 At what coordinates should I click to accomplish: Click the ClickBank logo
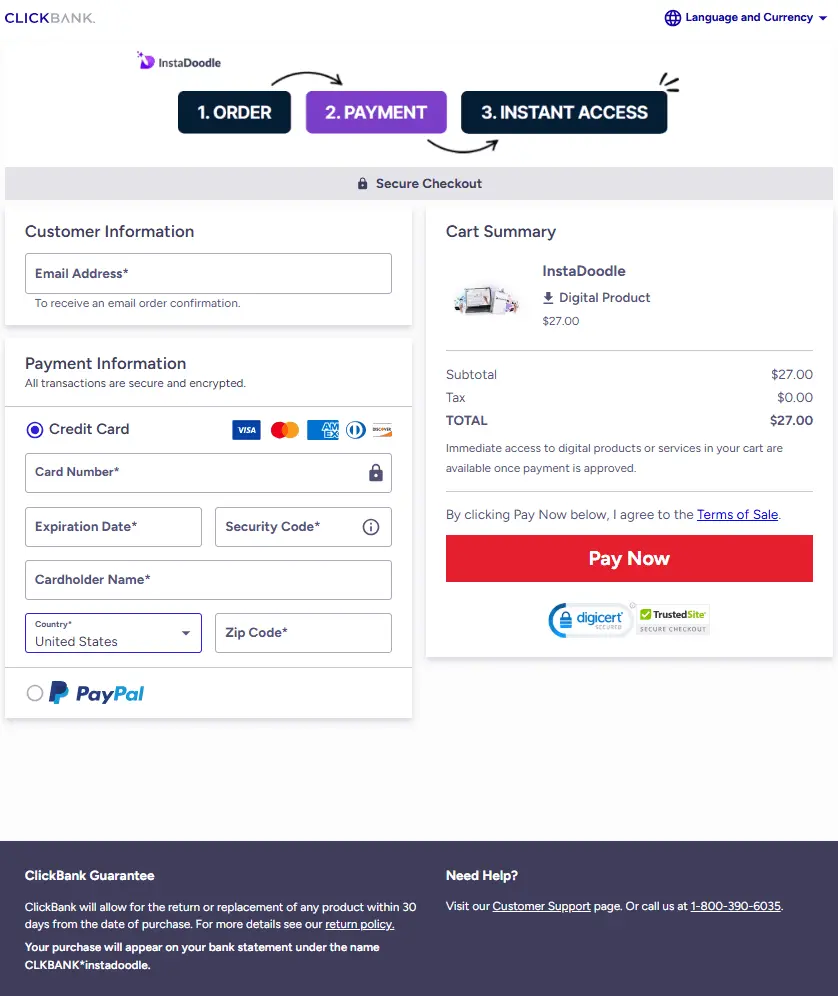(50, 17)
